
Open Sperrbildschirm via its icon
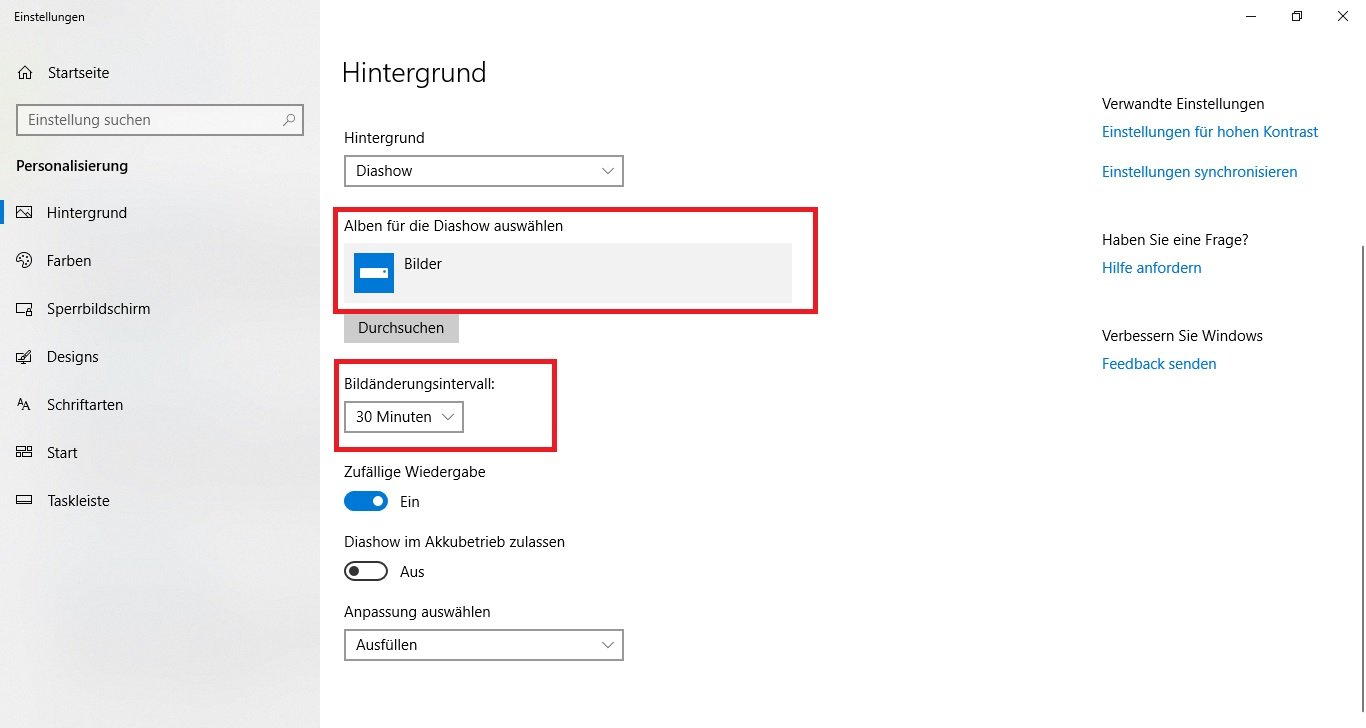(x=25, y=309)
